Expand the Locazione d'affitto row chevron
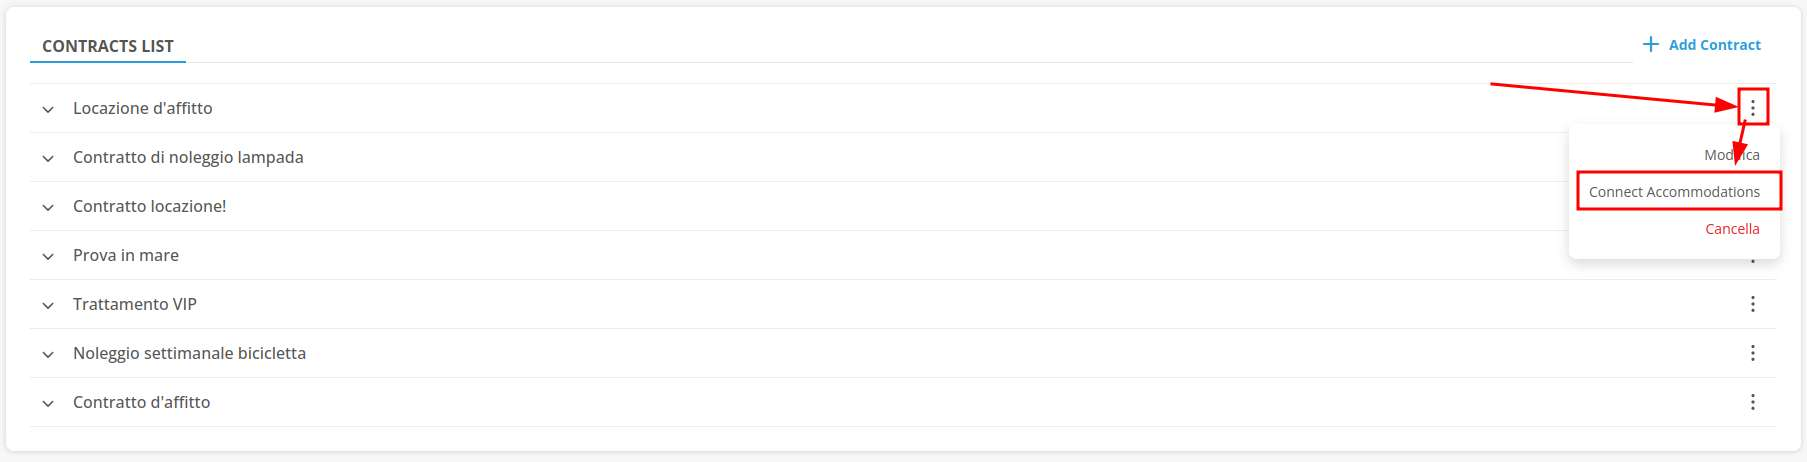Image resolution: width=1807 pixels, height=462 pixels. pyautogui.click(x=48, y=109)
